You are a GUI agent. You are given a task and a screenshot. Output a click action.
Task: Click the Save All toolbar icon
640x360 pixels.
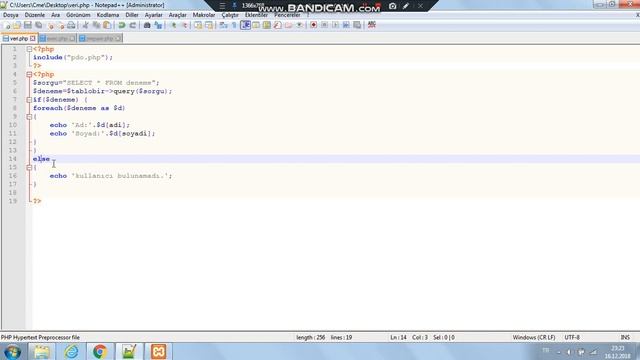(x=38, y=25)
